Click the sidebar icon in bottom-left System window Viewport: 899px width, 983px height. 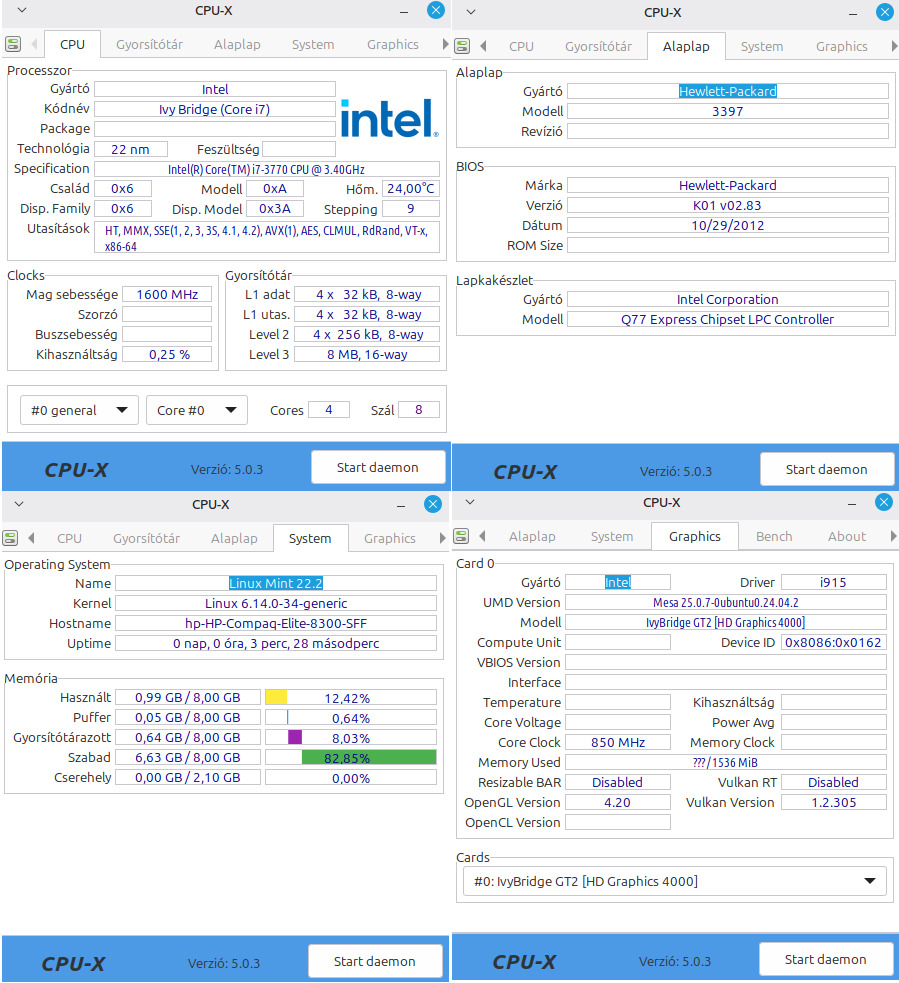(x=10, y=538)
